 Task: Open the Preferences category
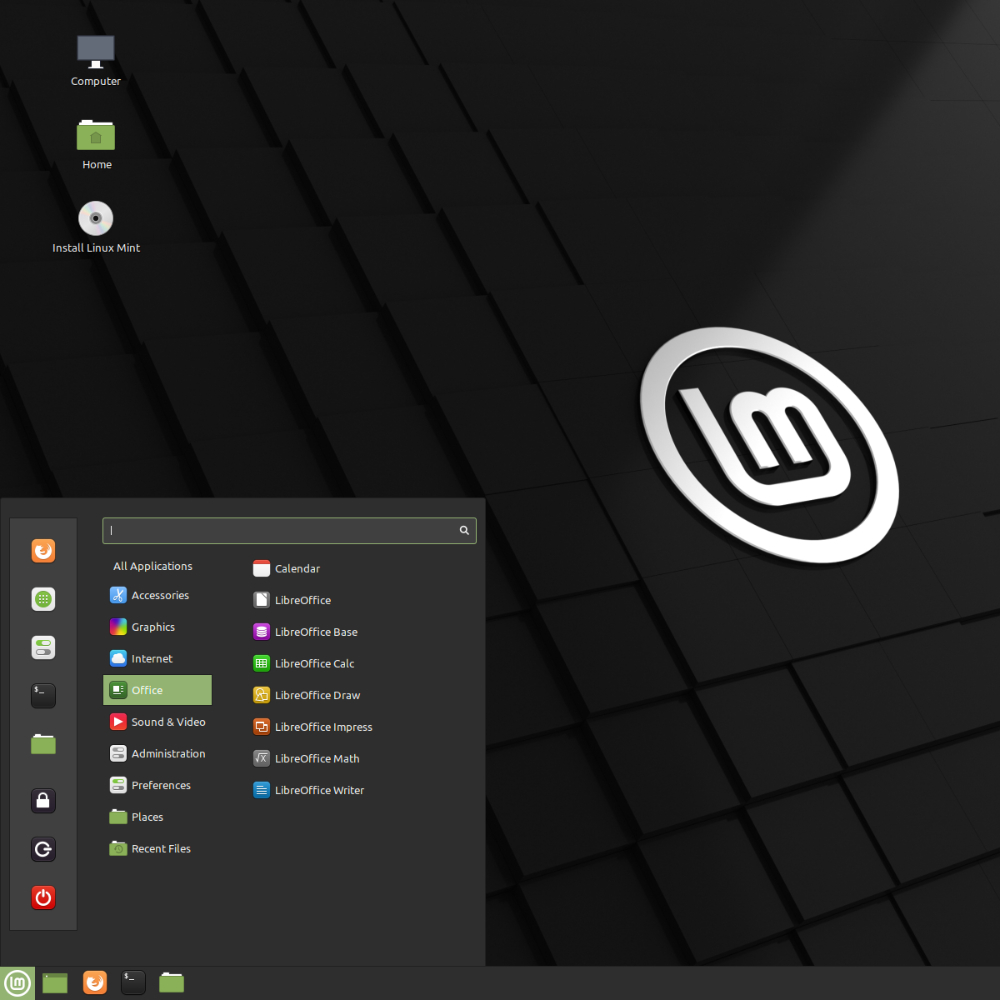pos(157,785)
